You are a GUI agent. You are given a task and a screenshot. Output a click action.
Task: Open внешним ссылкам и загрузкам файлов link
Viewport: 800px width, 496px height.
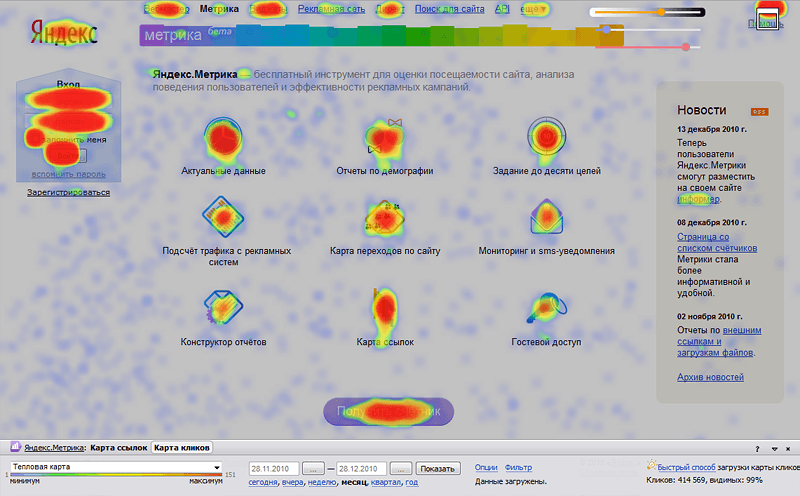(x=719, y=341)
